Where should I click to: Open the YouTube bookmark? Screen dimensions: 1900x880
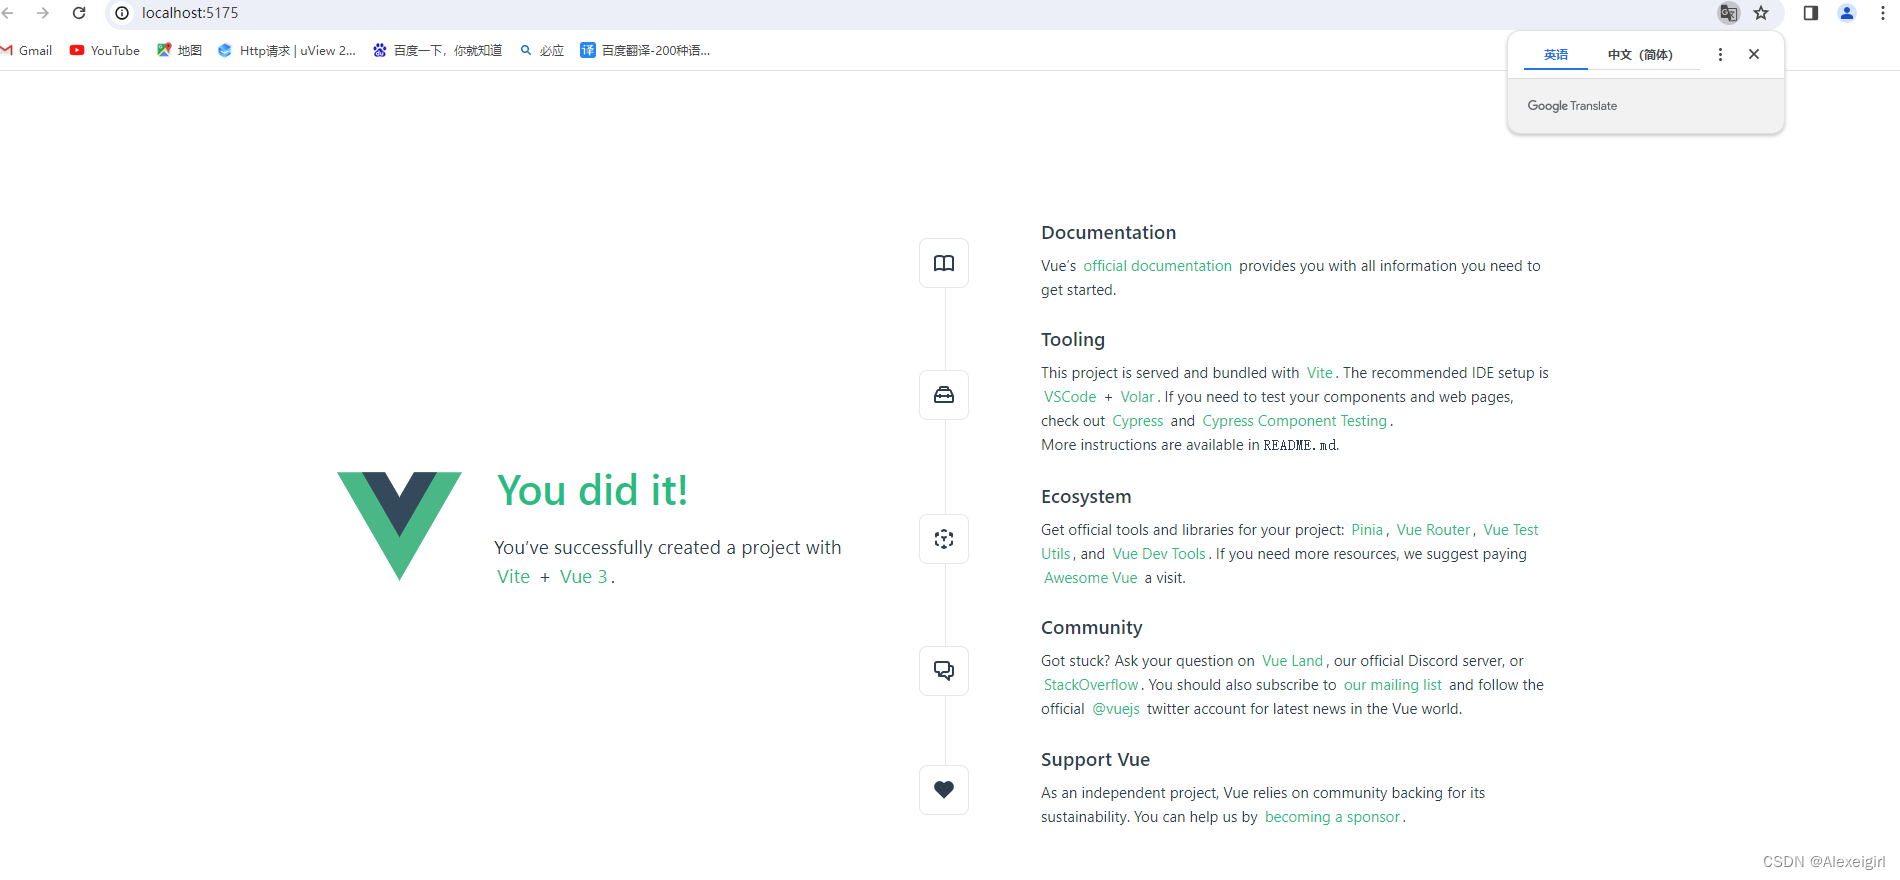click(x=105, y=51)
